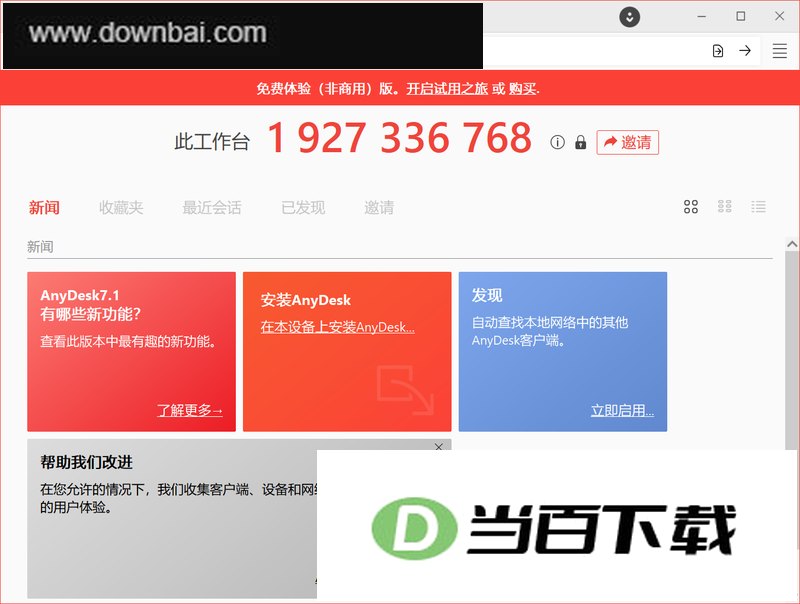Switch to list view
Image resolution: width=800 pixels, height=604 pixels.
click(x=758, y=206)
